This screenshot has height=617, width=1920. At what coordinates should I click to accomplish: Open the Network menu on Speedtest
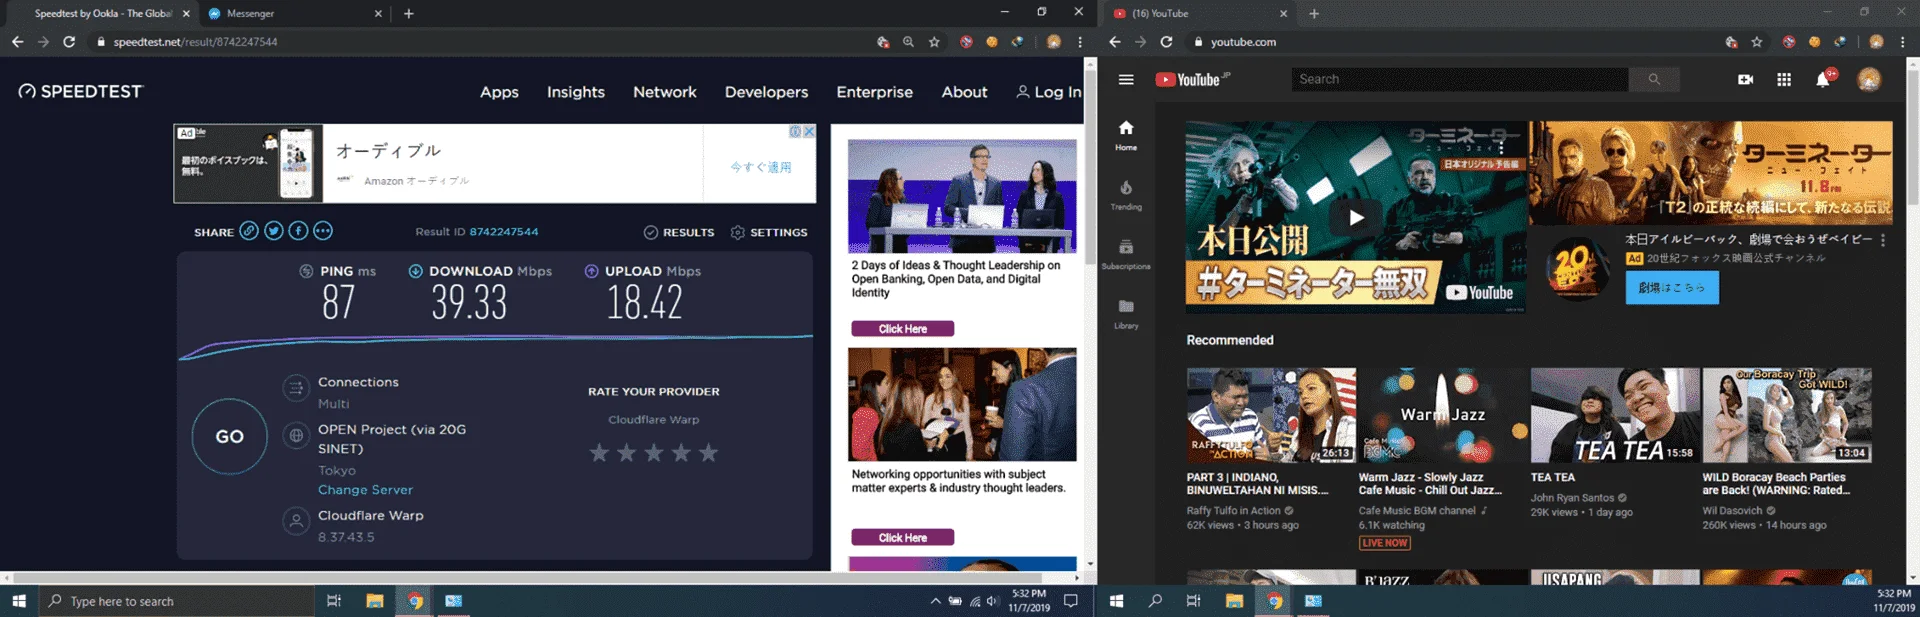click(x=665, y=92)
